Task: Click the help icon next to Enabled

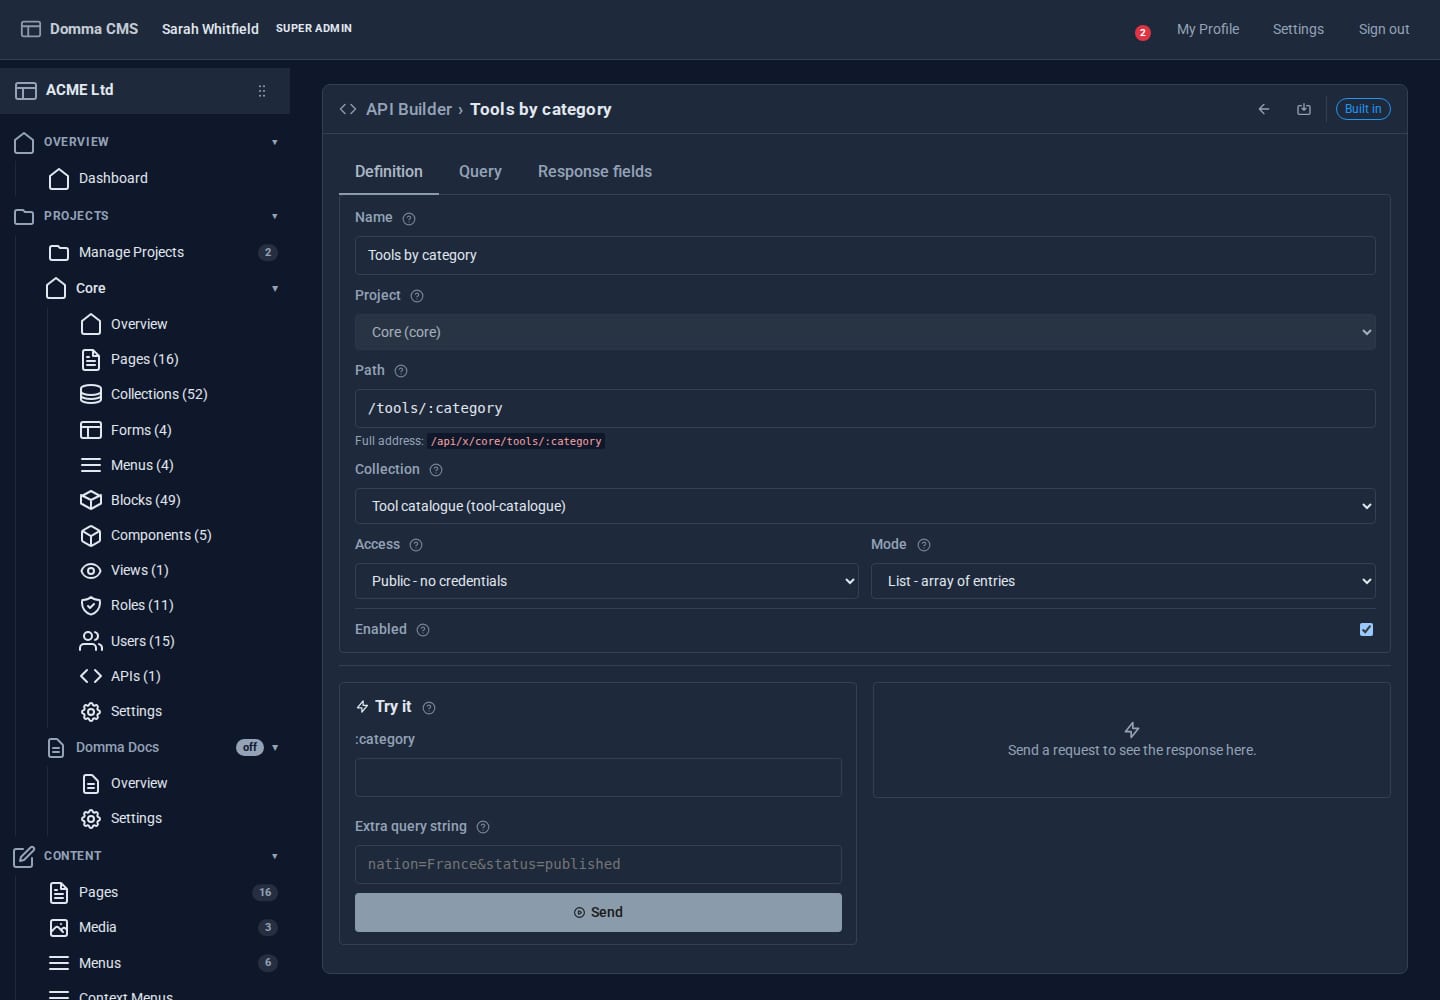Action: click(423, 630)
